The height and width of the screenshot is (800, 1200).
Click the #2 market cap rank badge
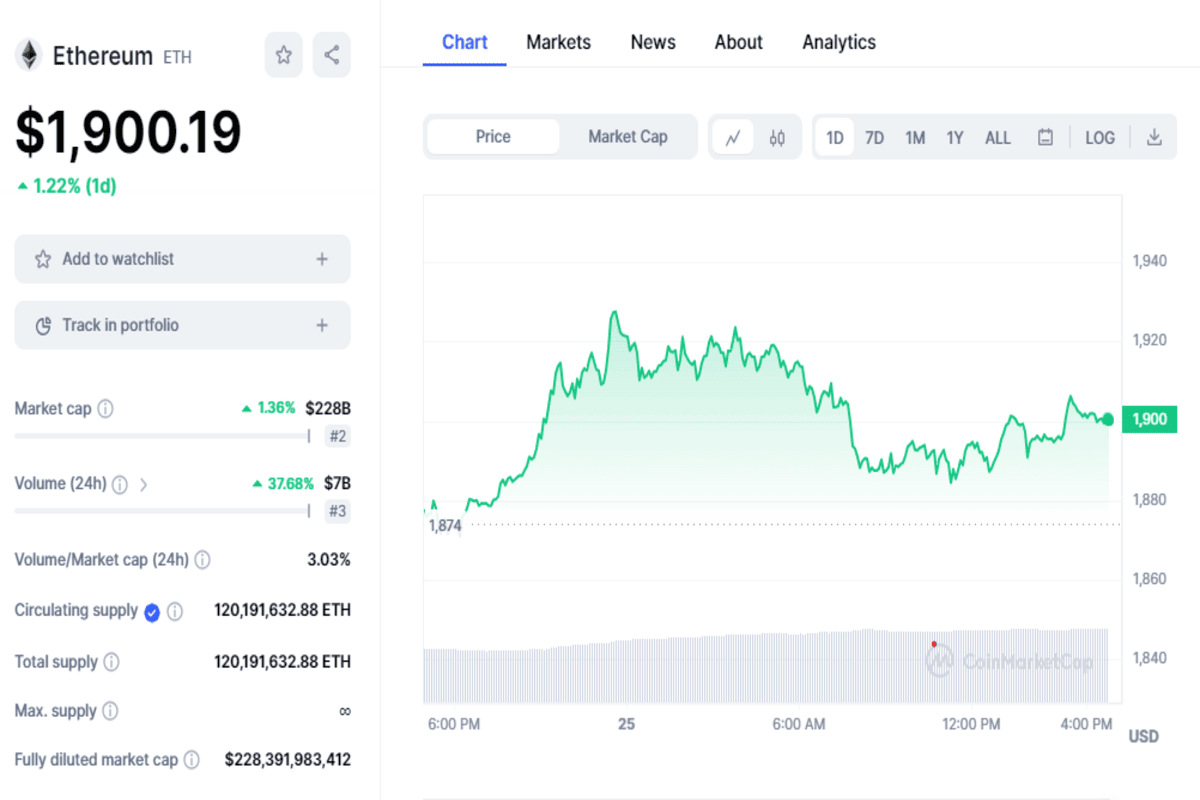click(x=338, y=436)
